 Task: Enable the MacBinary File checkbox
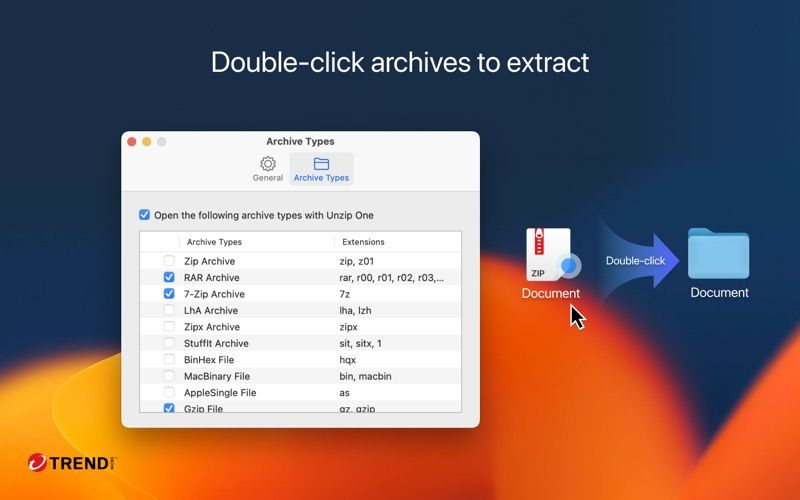click(169, 376)
